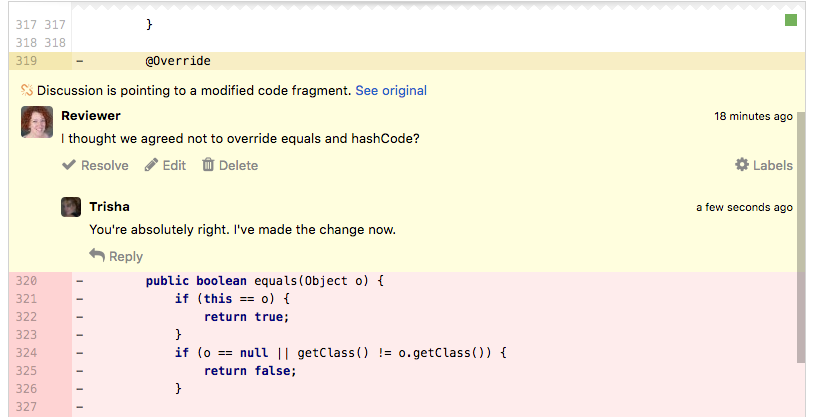Edit the Reviewer's comment with the pencil

tap(165, 165)
